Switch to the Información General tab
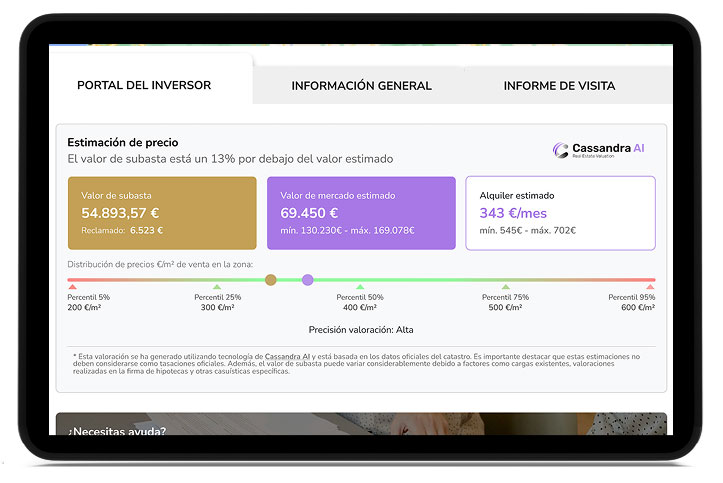Viewport: 723px width, 483px height. [x=361, y=86]
